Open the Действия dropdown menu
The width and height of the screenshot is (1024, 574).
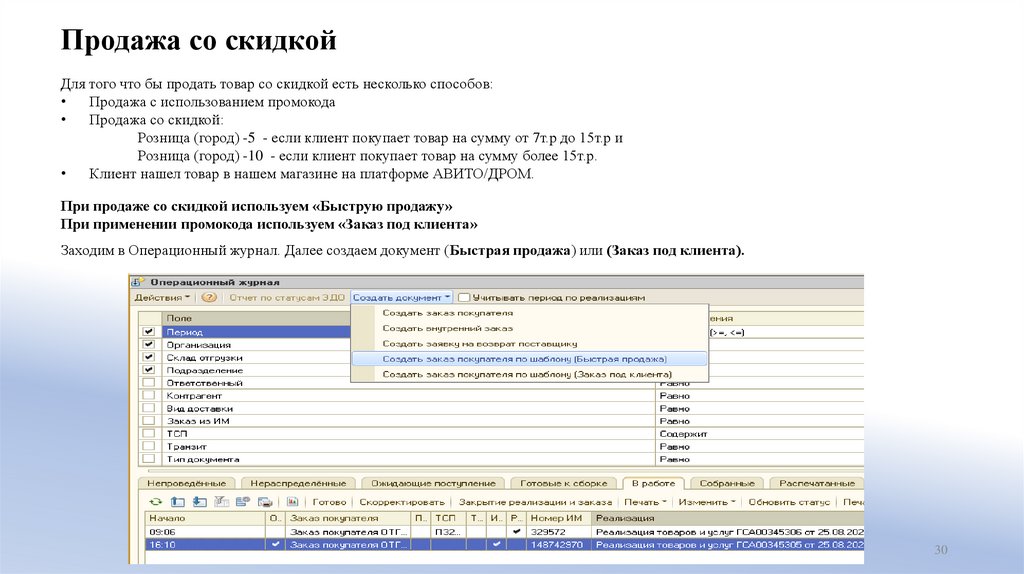162,298
